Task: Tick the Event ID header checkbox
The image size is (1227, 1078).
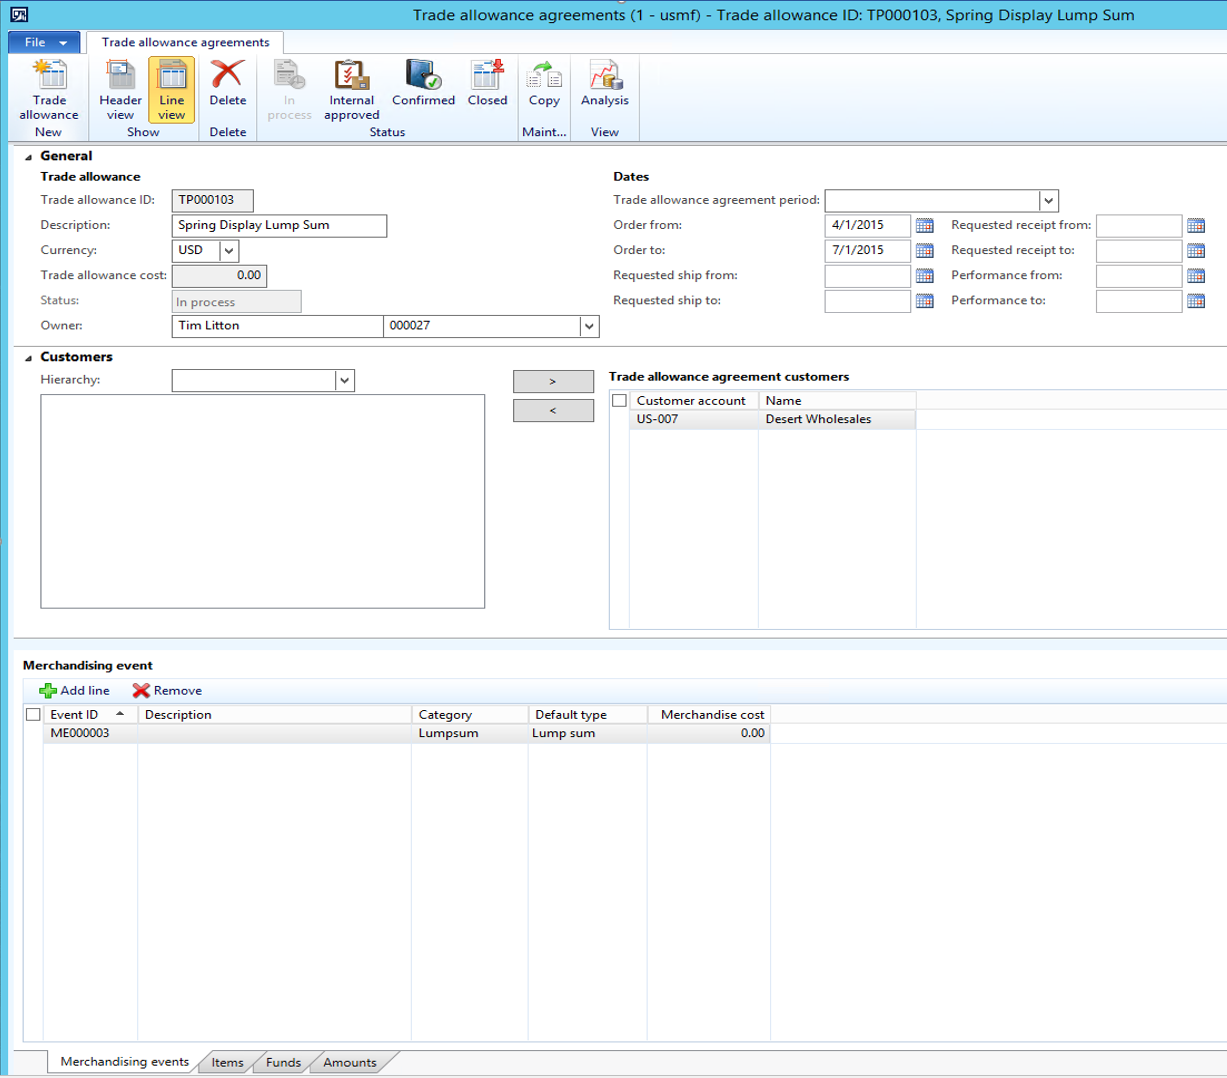Action: point(33,715)
